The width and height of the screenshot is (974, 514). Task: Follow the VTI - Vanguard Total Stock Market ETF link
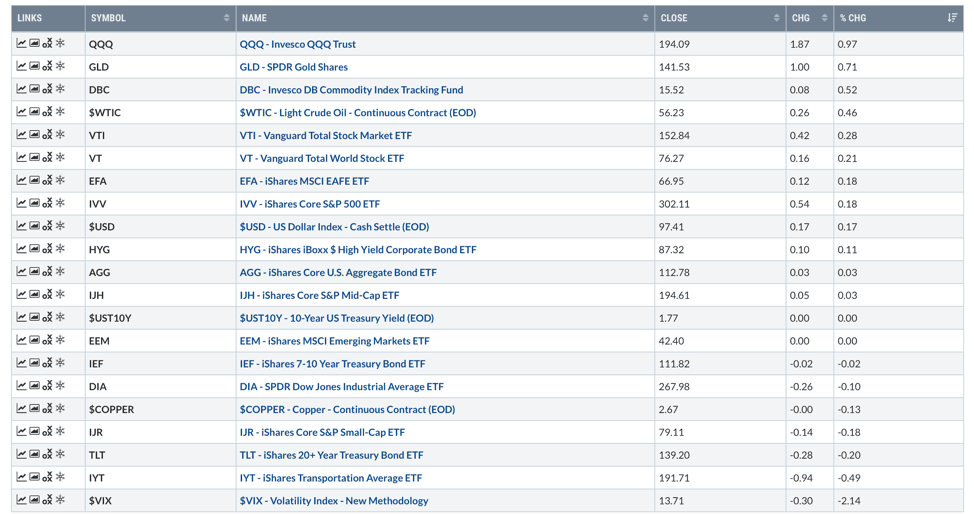click(325, 135)
